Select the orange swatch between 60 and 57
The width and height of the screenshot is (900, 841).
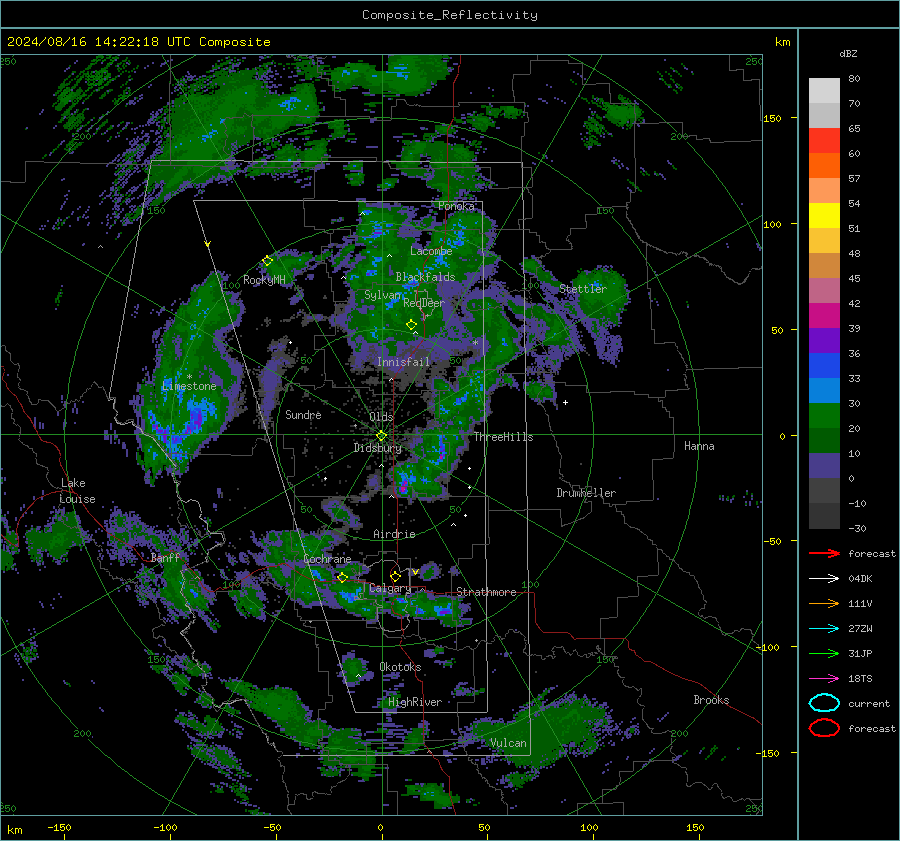824,165
